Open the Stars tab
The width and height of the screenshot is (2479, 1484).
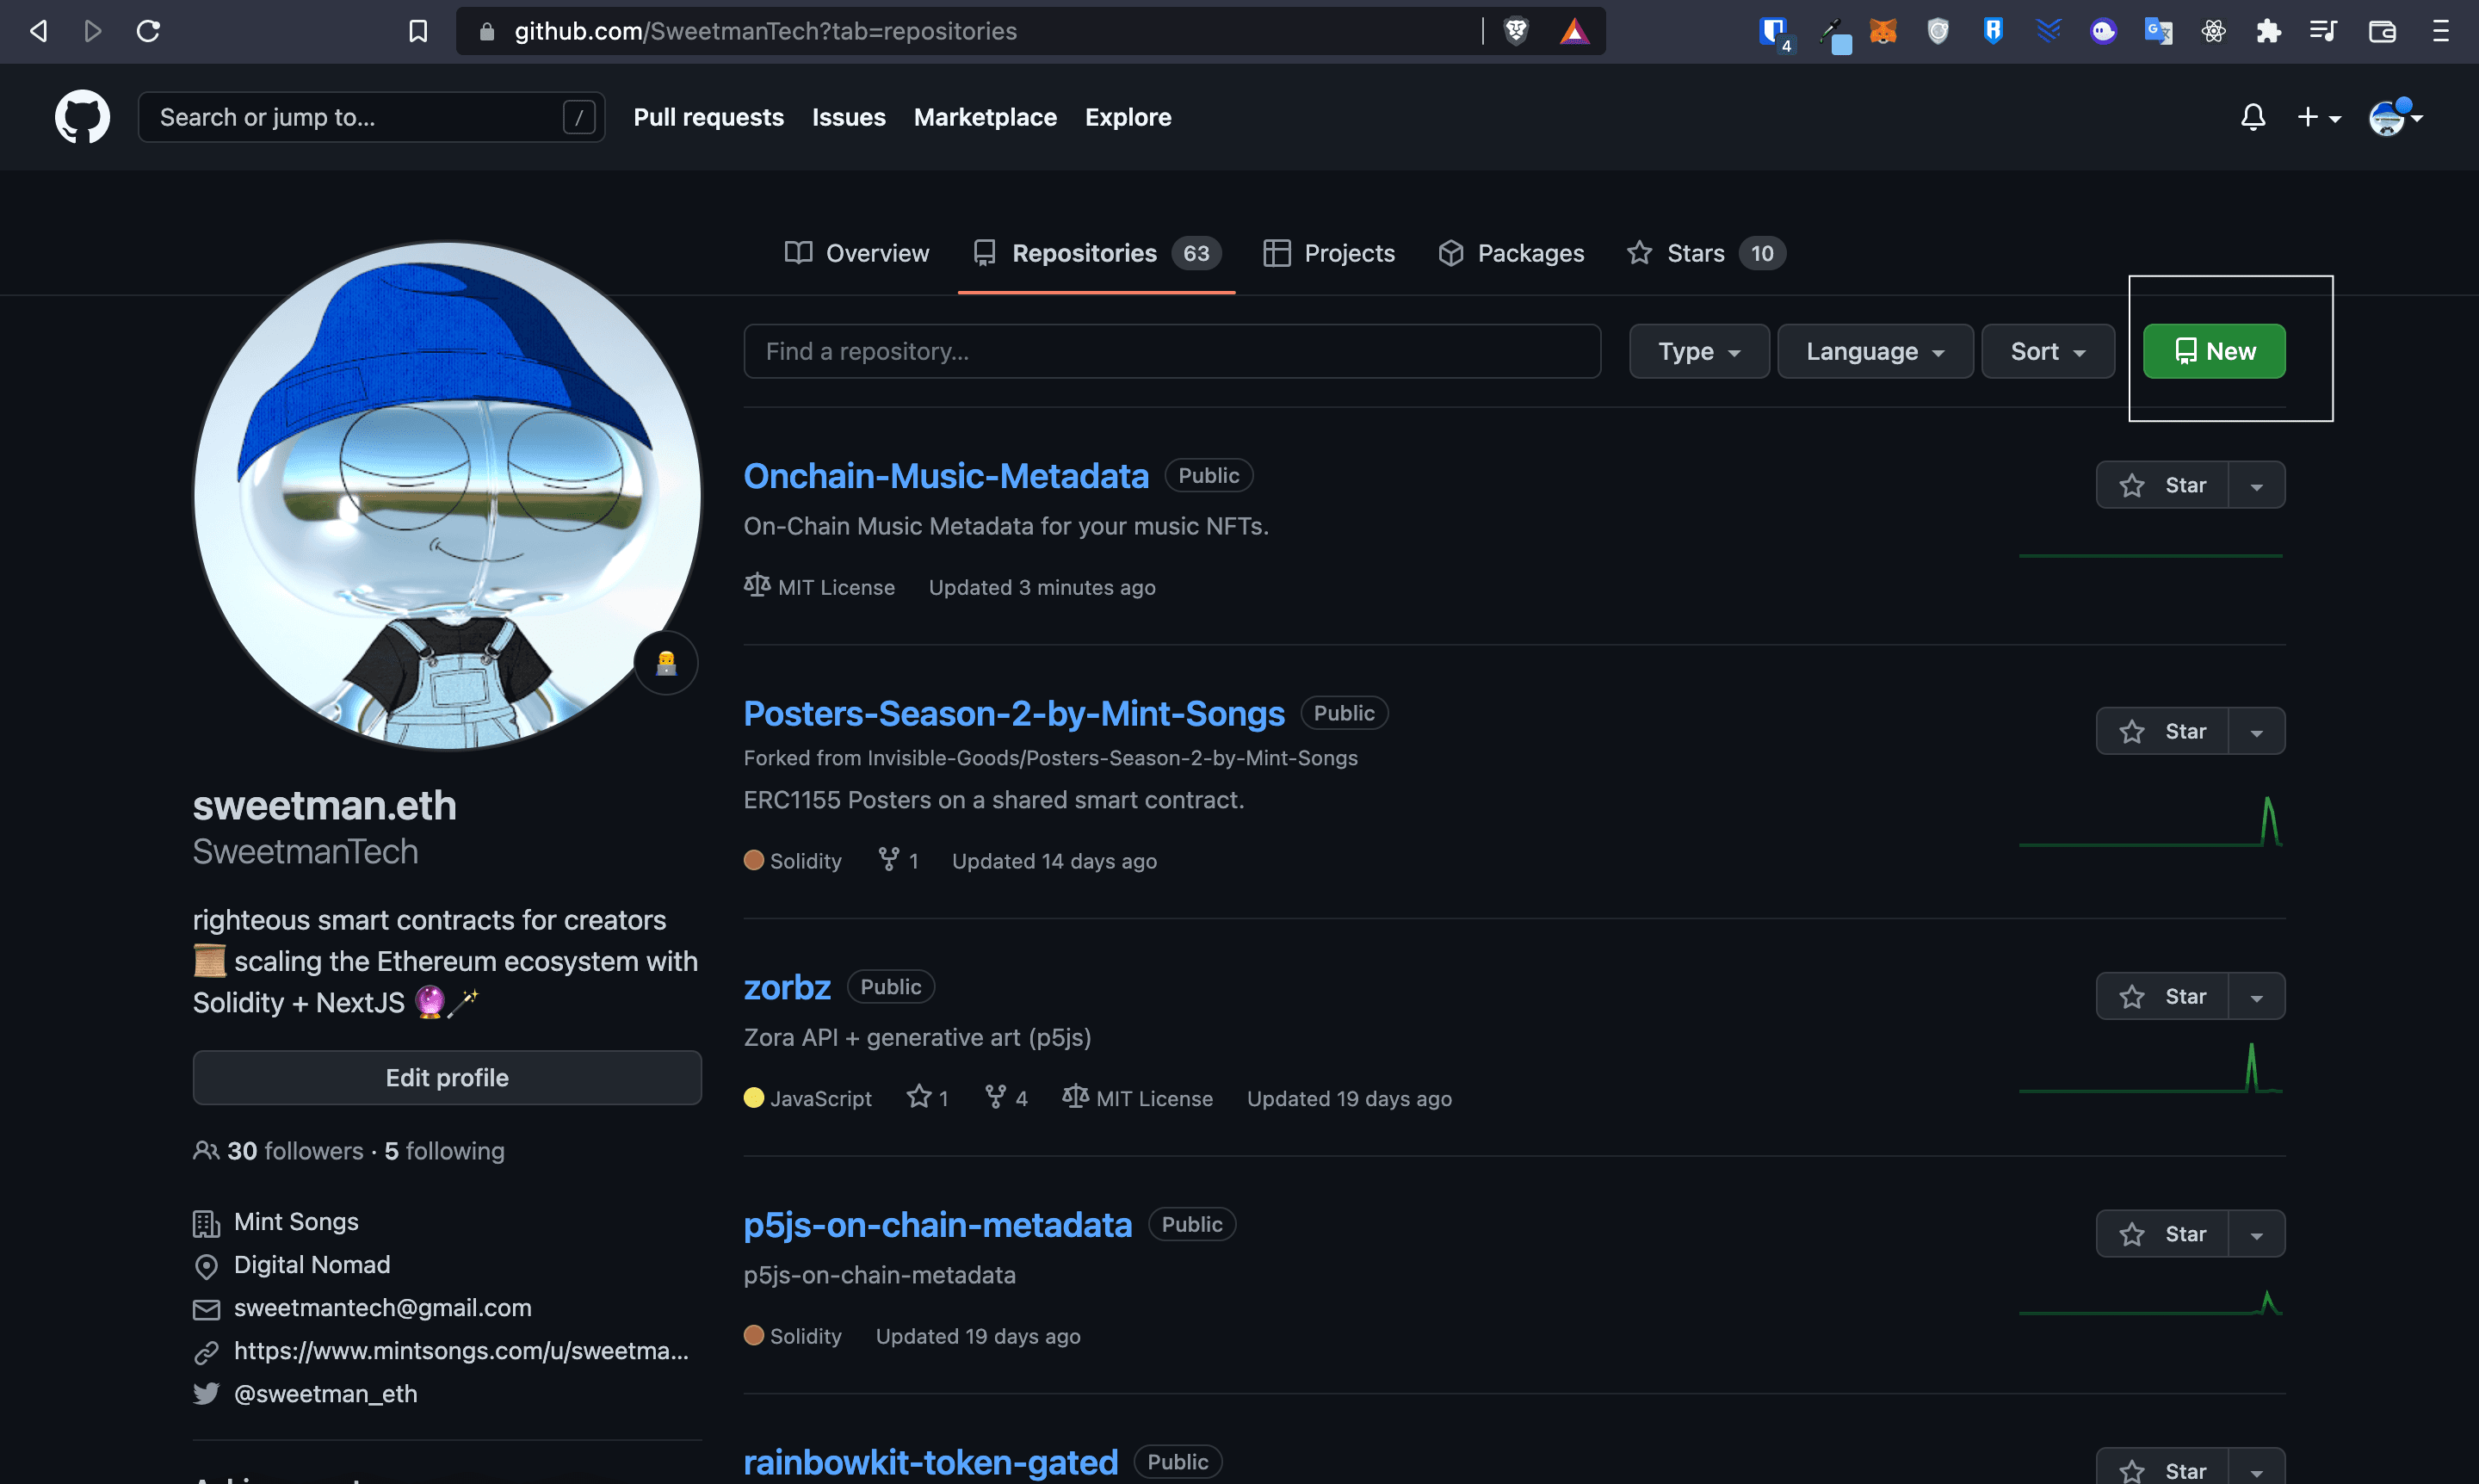point(1706,253)
